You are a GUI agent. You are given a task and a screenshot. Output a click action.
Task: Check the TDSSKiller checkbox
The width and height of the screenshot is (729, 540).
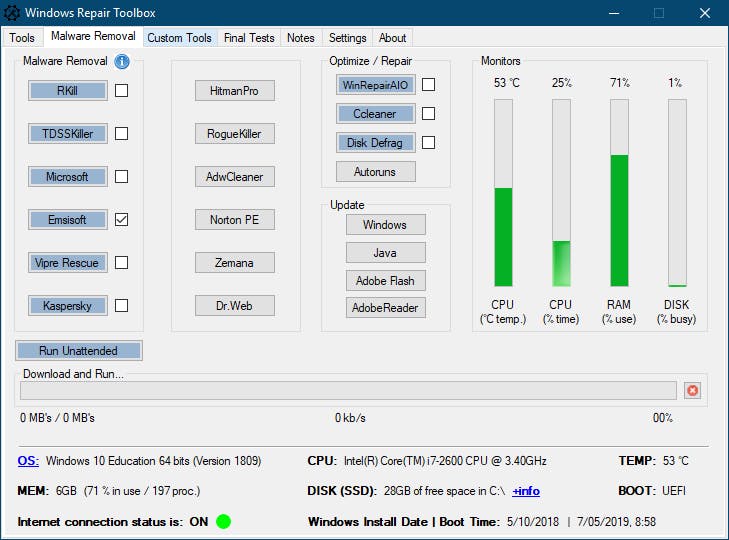pyautogui.click(x=121, y=133)
